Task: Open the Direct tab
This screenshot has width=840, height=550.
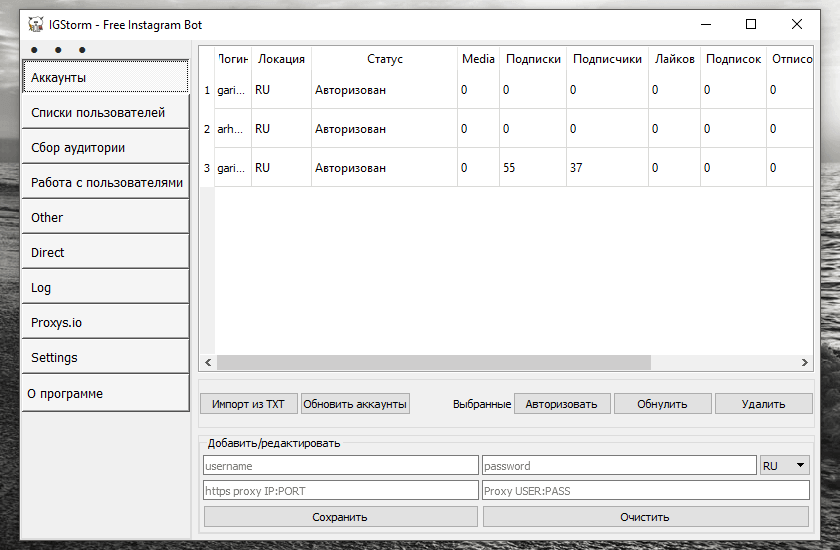Action: (106, 252)
